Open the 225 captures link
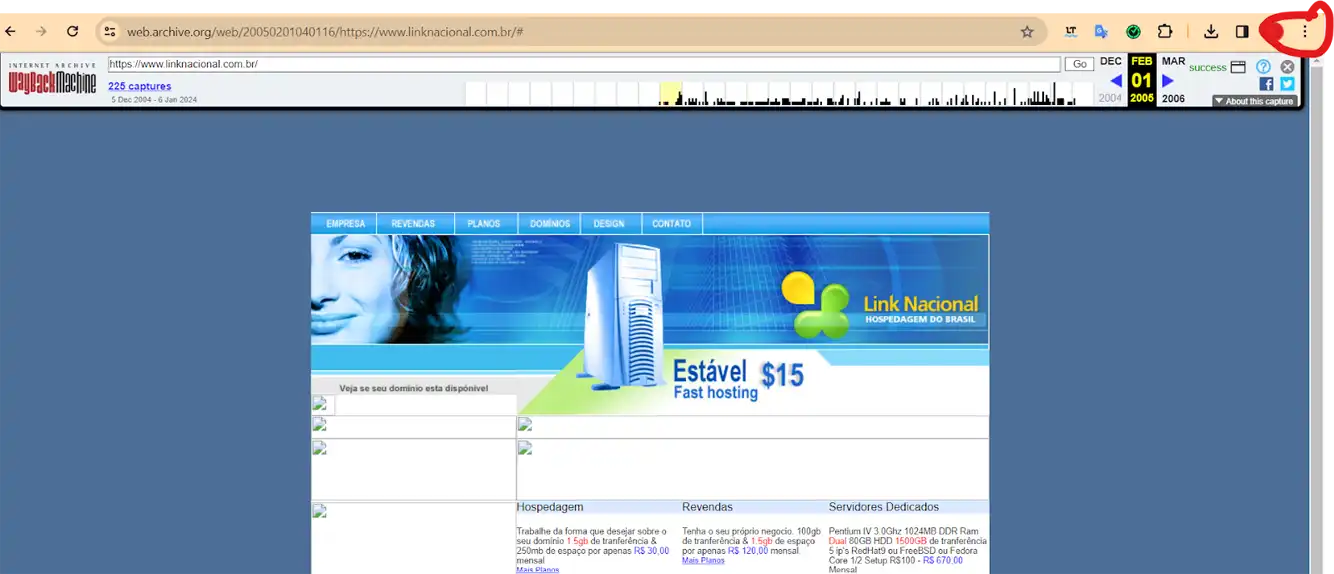Screen dimensions: 1334x574 pos(140,86)
